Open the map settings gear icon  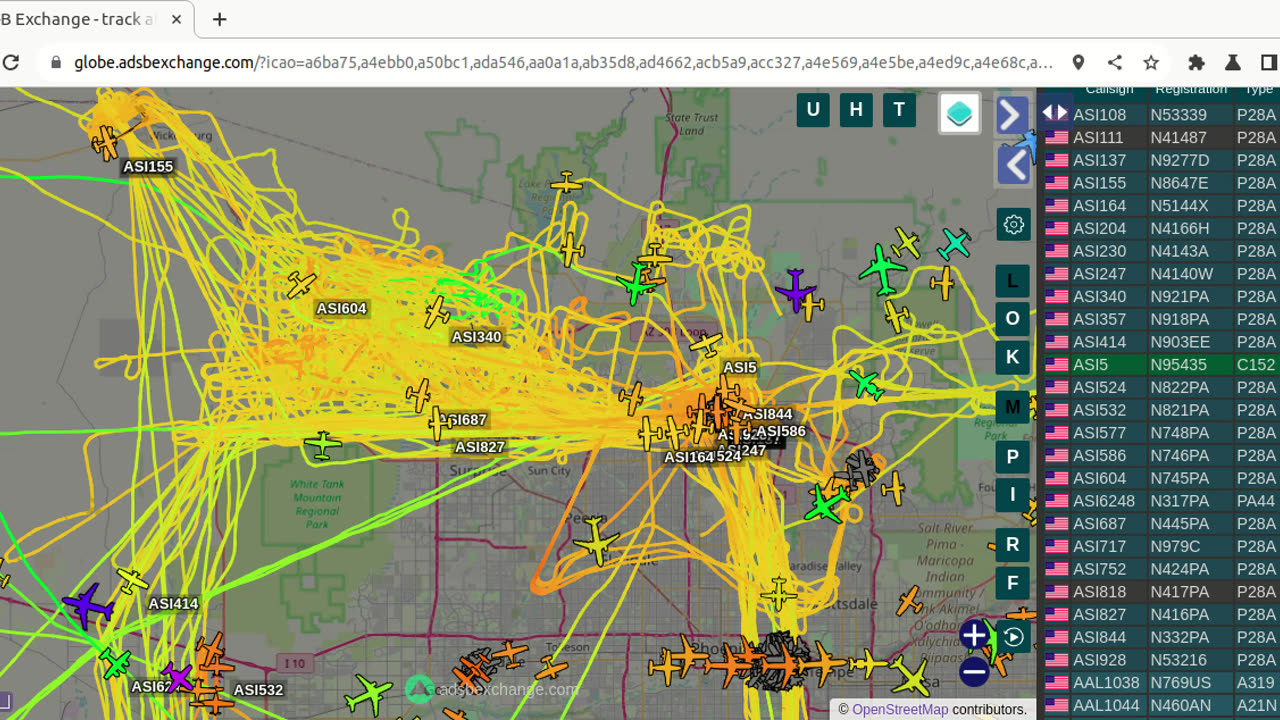click(x=1013, y=225)
